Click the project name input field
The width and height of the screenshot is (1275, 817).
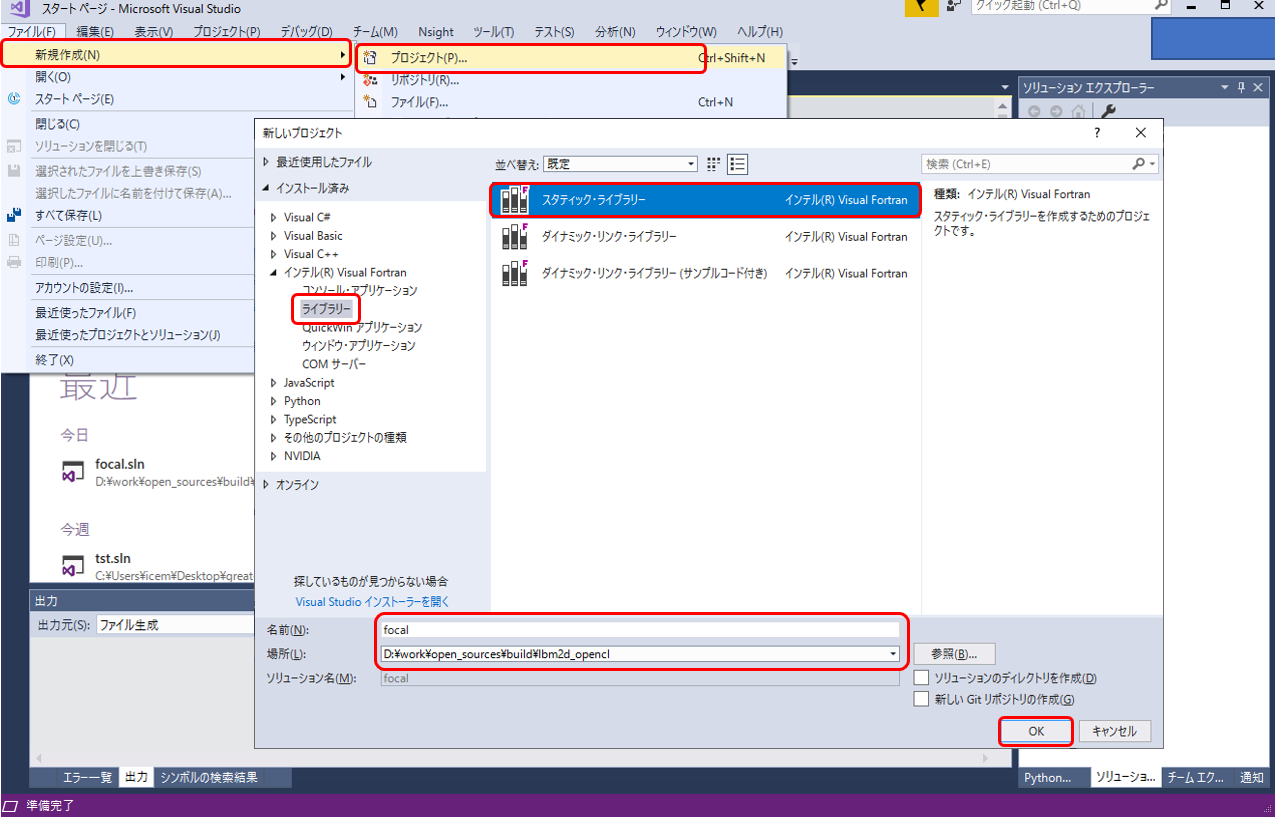[640, 630]
